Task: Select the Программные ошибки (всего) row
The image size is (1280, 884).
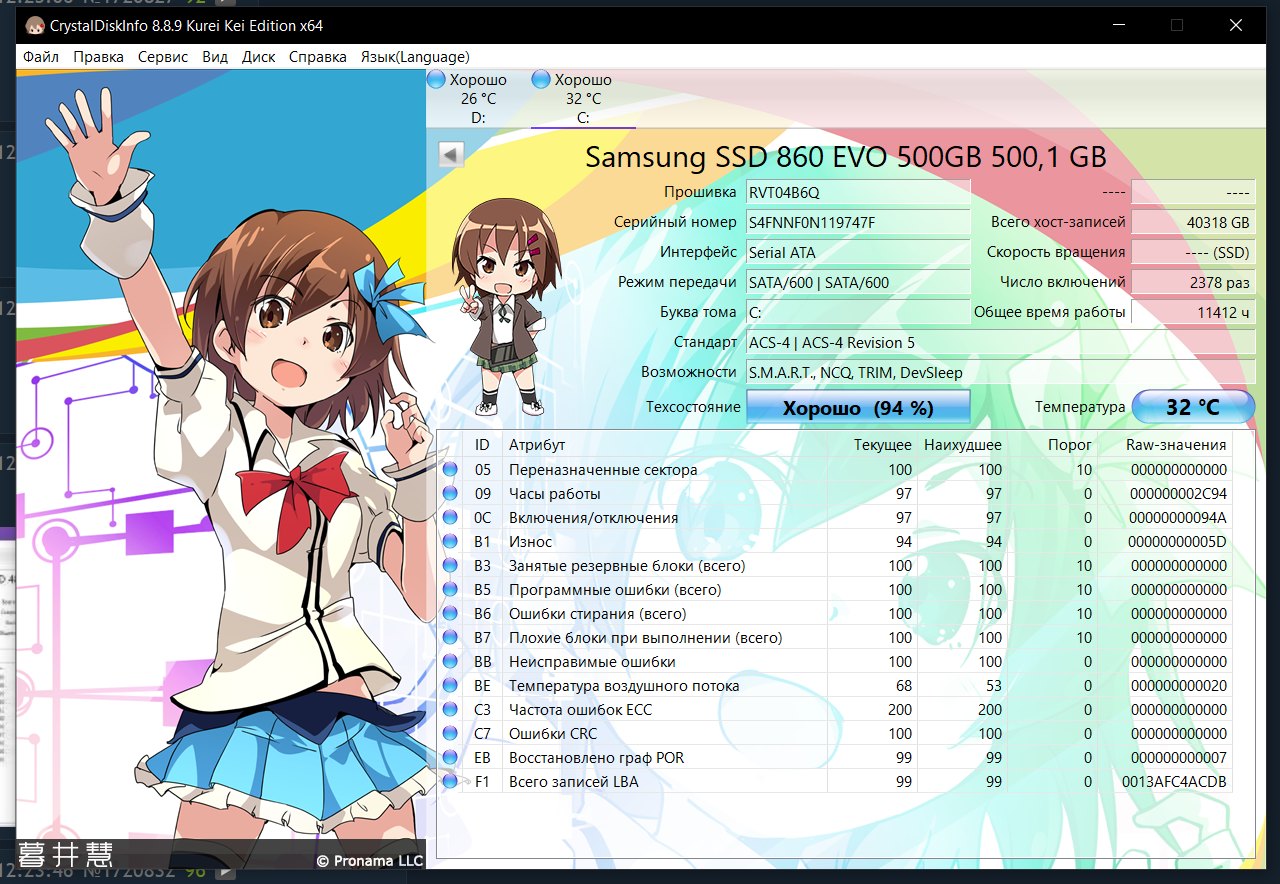Action: tap(836, 590)
